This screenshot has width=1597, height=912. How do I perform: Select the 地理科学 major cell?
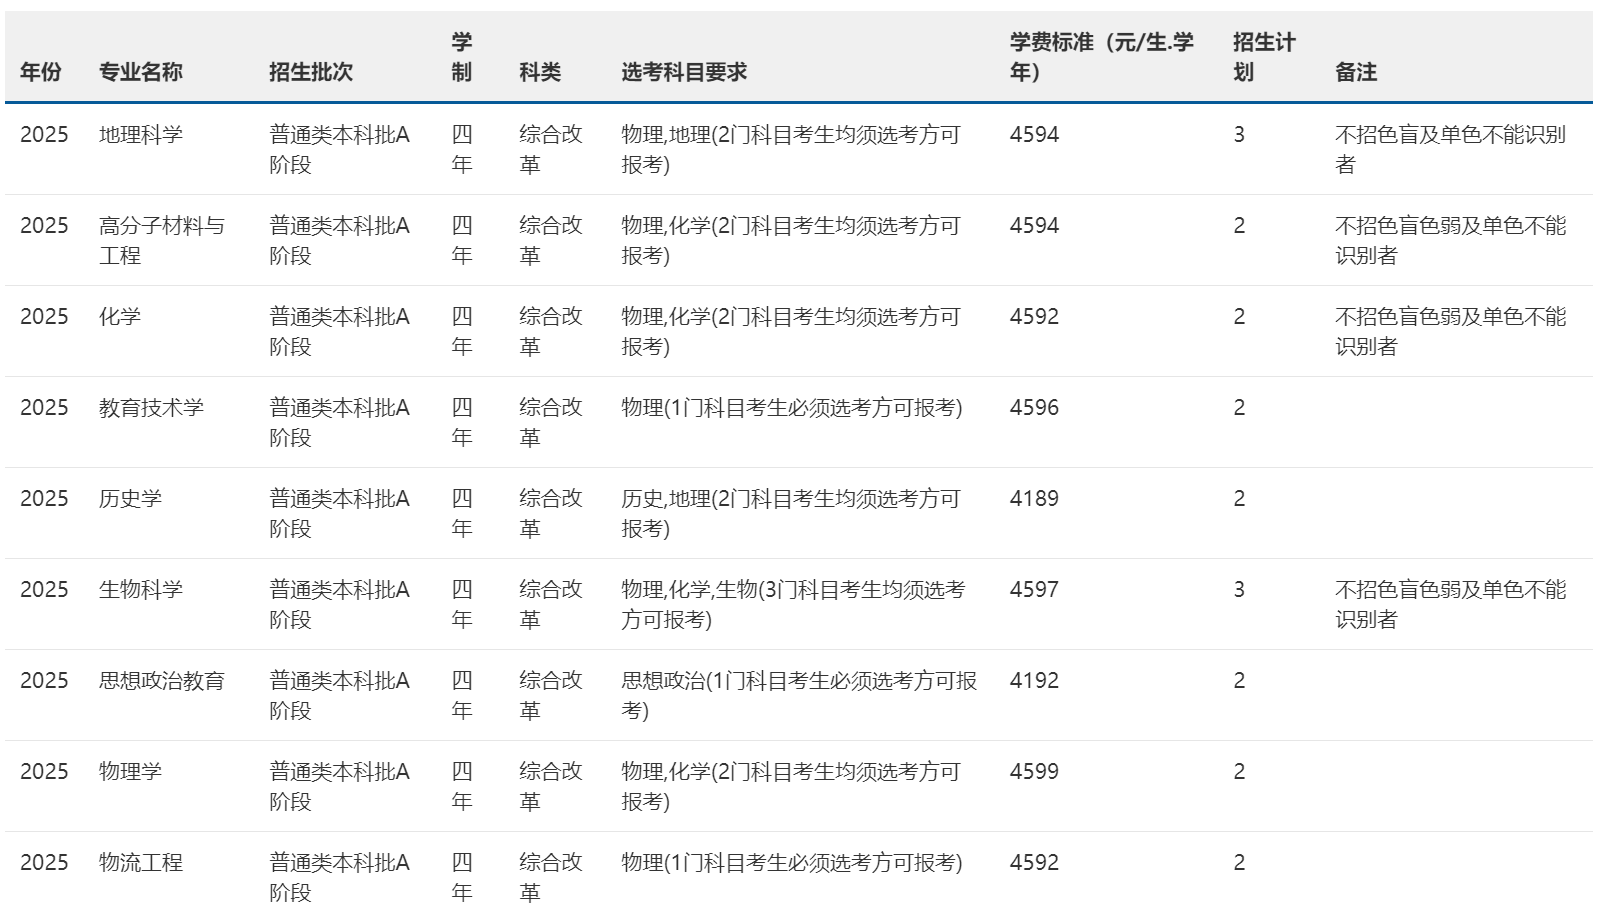pyautogui.click(x=141, y=135)
